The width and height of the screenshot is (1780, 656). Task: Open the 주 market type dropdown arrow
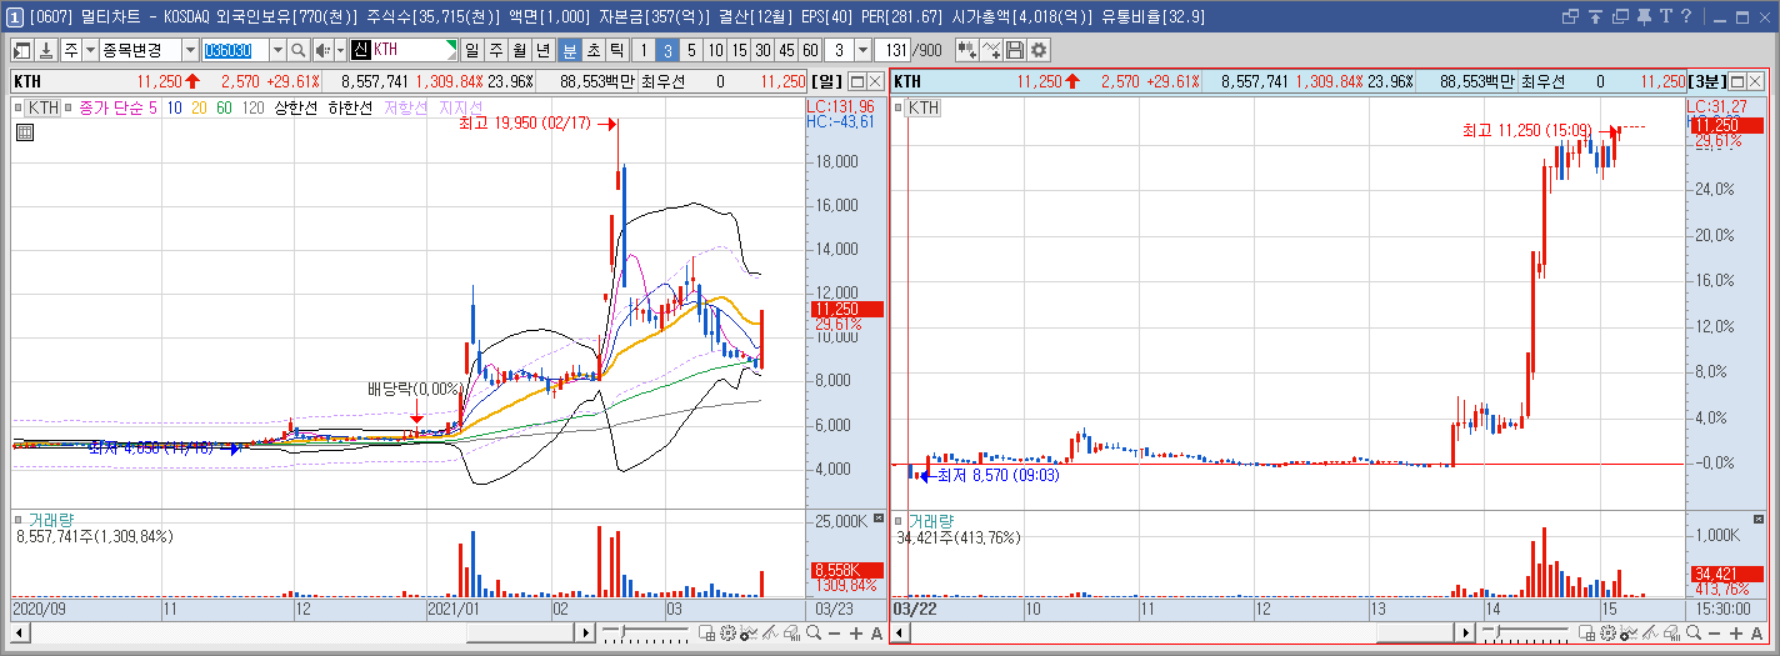(x=90, y=50)
